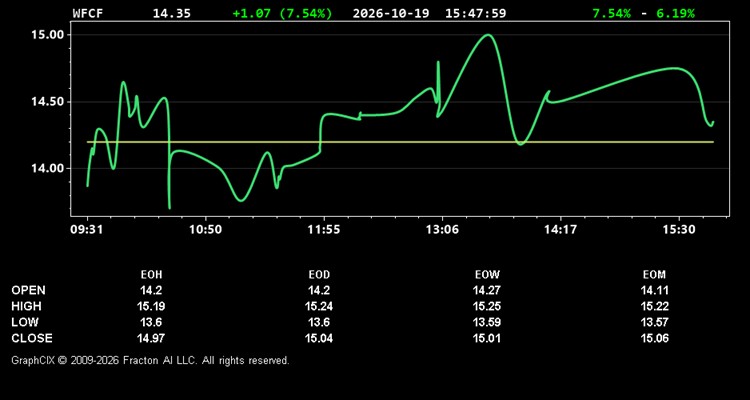Click the date 2026-10-19

tap(393, 13)
